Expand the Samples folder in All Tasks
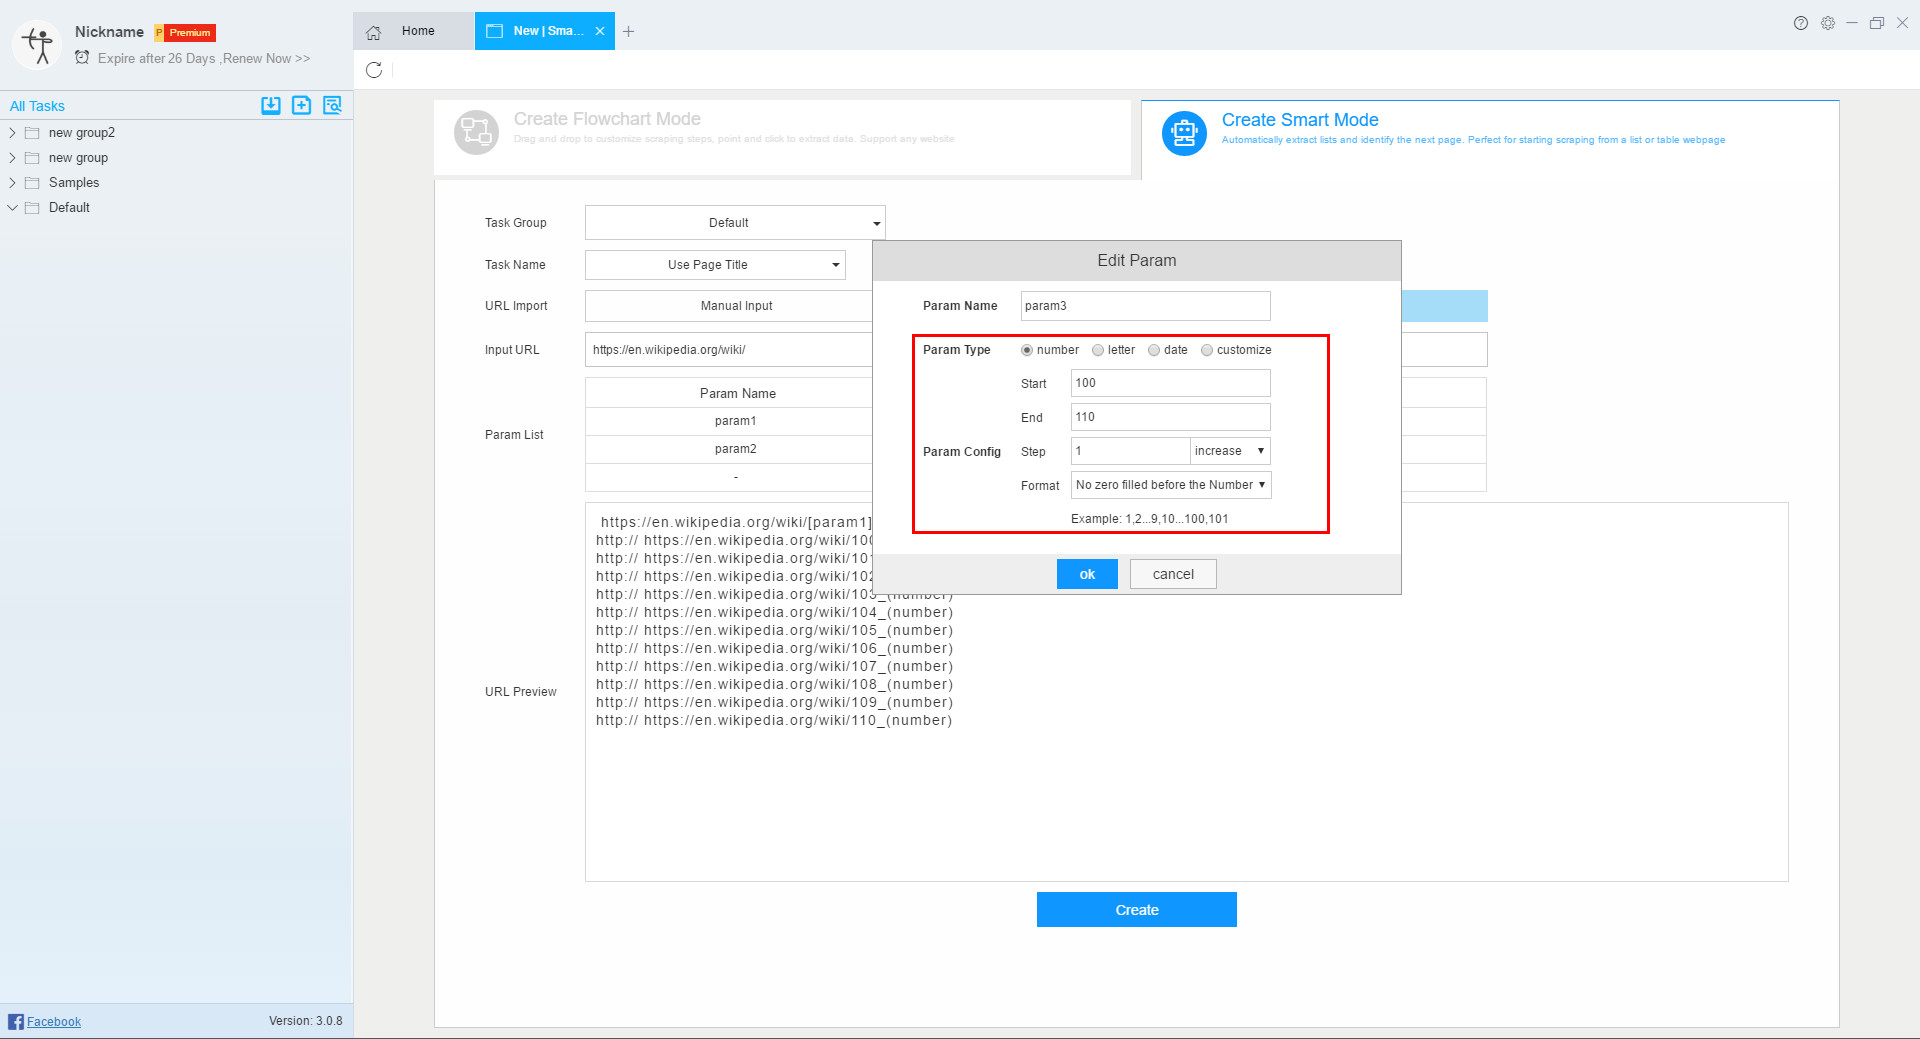The image size is (1920, 1039). pos(12,182)
